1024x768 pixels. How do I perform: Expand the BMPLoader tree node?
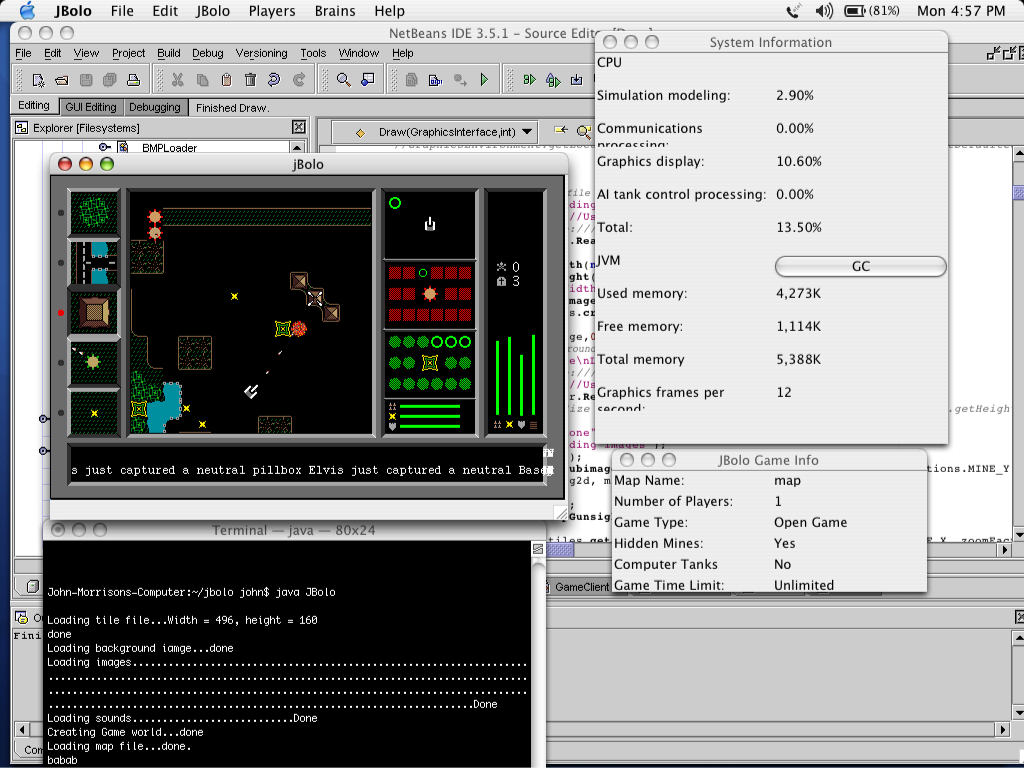pyautogui.click(x=104, y=148)
